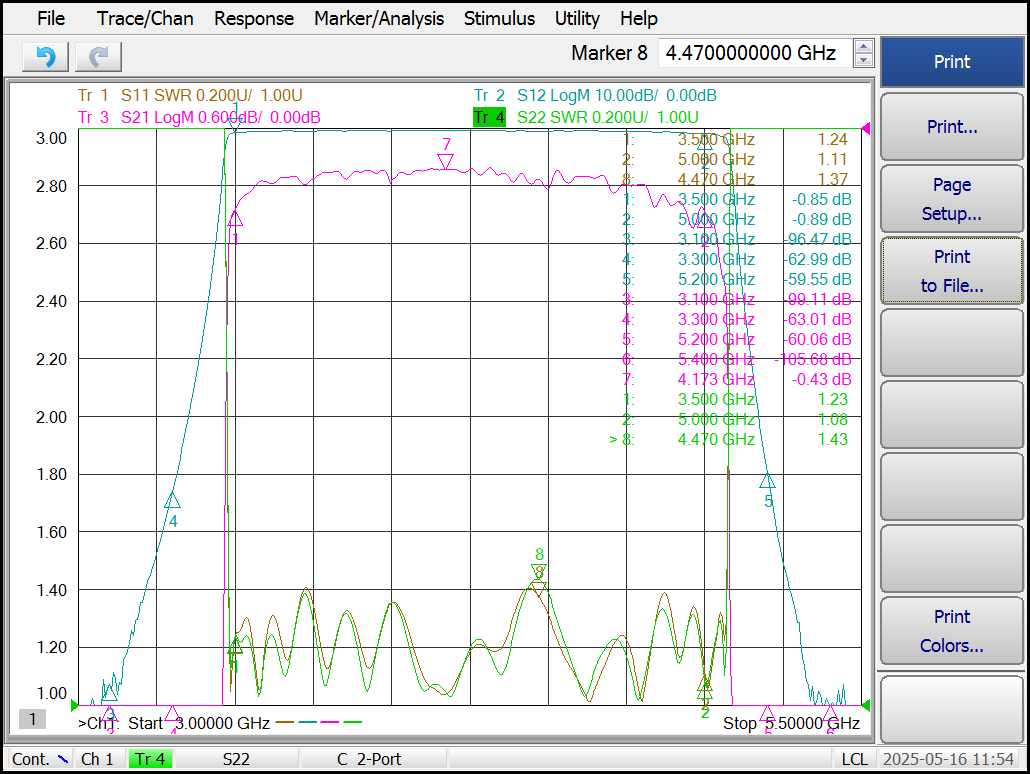The height and width of the screenshot is (774, 1030).
Task: Decrease Marker 8 frequency with down arrow
Action: pyautogui.click(x=864, y=60)
